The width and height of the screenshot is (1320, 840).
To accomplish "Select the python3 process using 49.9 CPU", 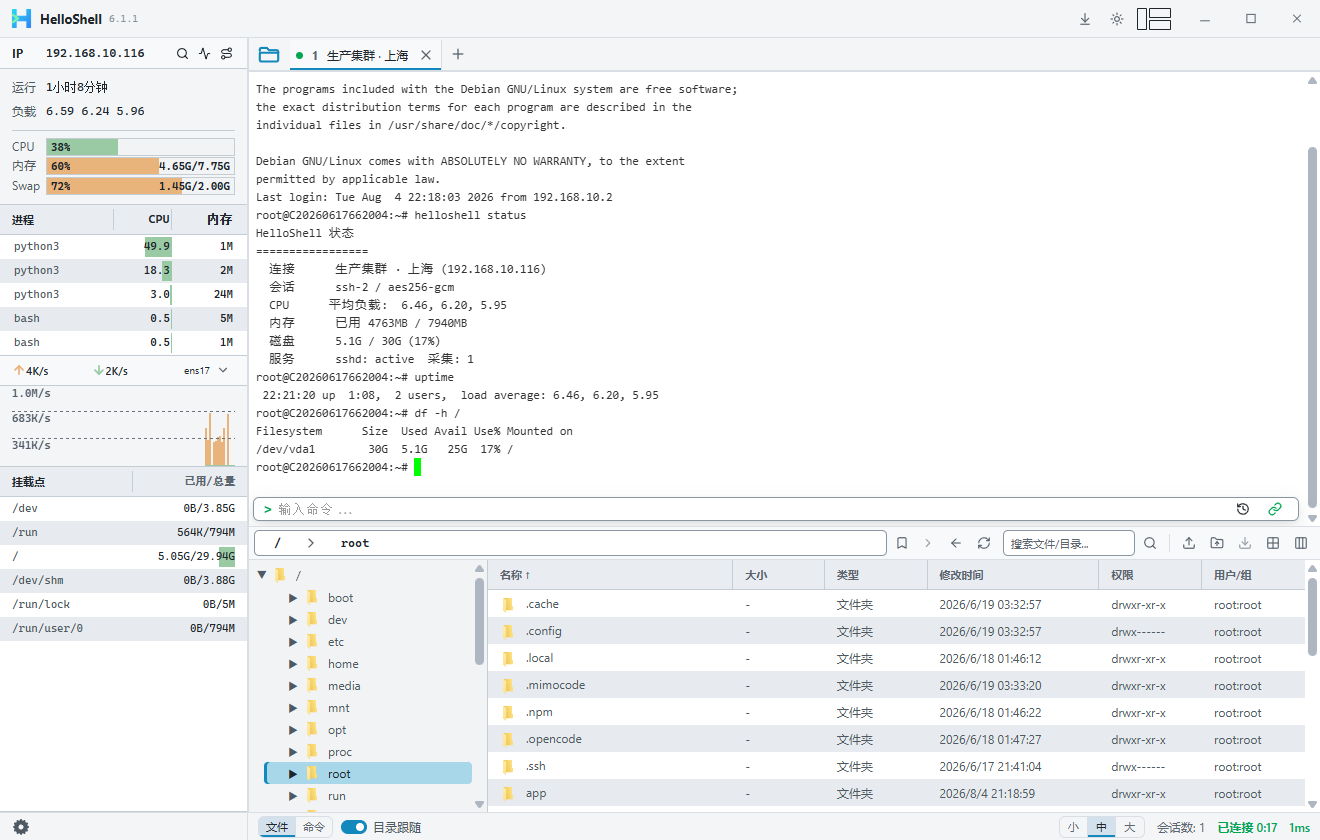I will click(x=124, y=246).
